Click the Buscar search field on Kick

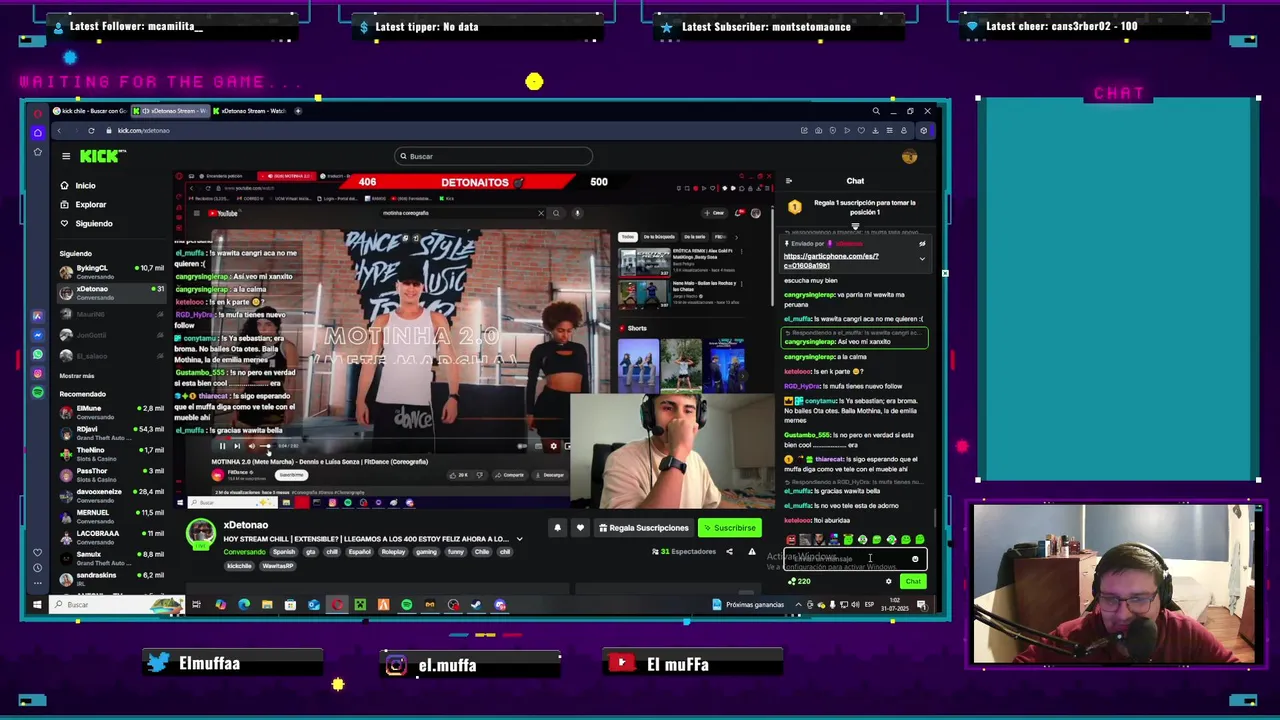(494, 156)
